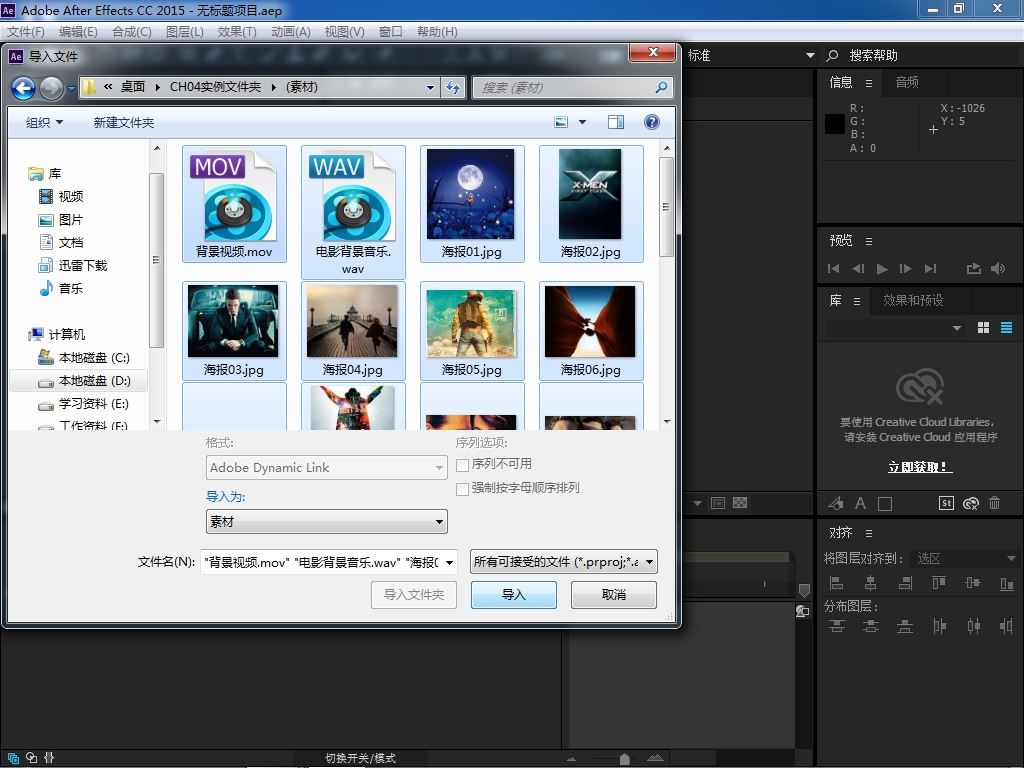Screen dimensions: 1024x768
Task: Align layers to bottom edge
Action: pos(1006,583)
